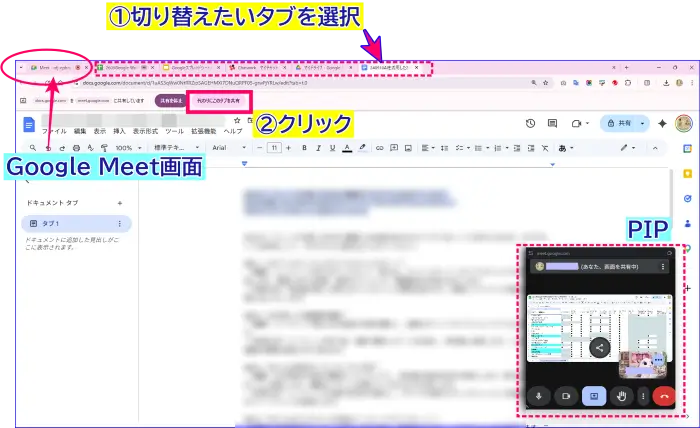The height and width of the screenshot is (428, 700).
Task: Open the 拡張機能 menu
Action: (x=204, y=131)
